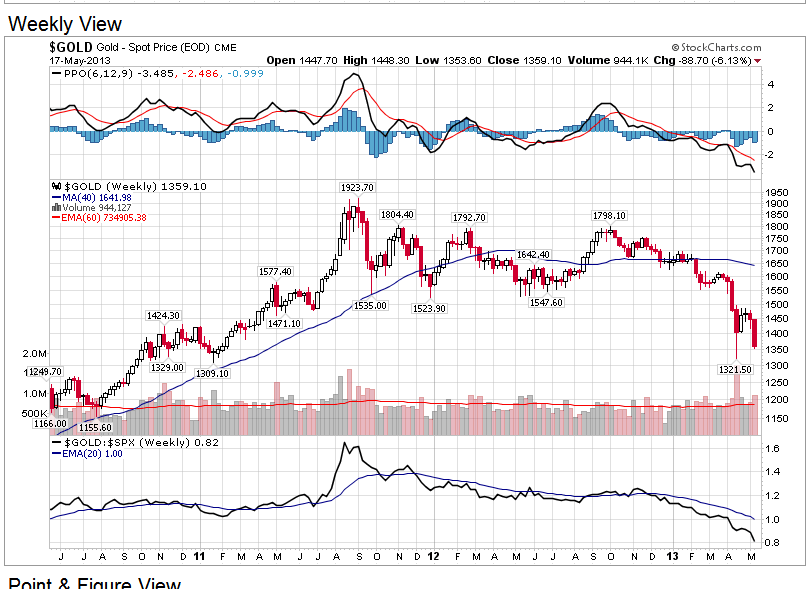
Task: Click the 1798.10 price label
Action: pyautogui.click(x=609, y=216)
